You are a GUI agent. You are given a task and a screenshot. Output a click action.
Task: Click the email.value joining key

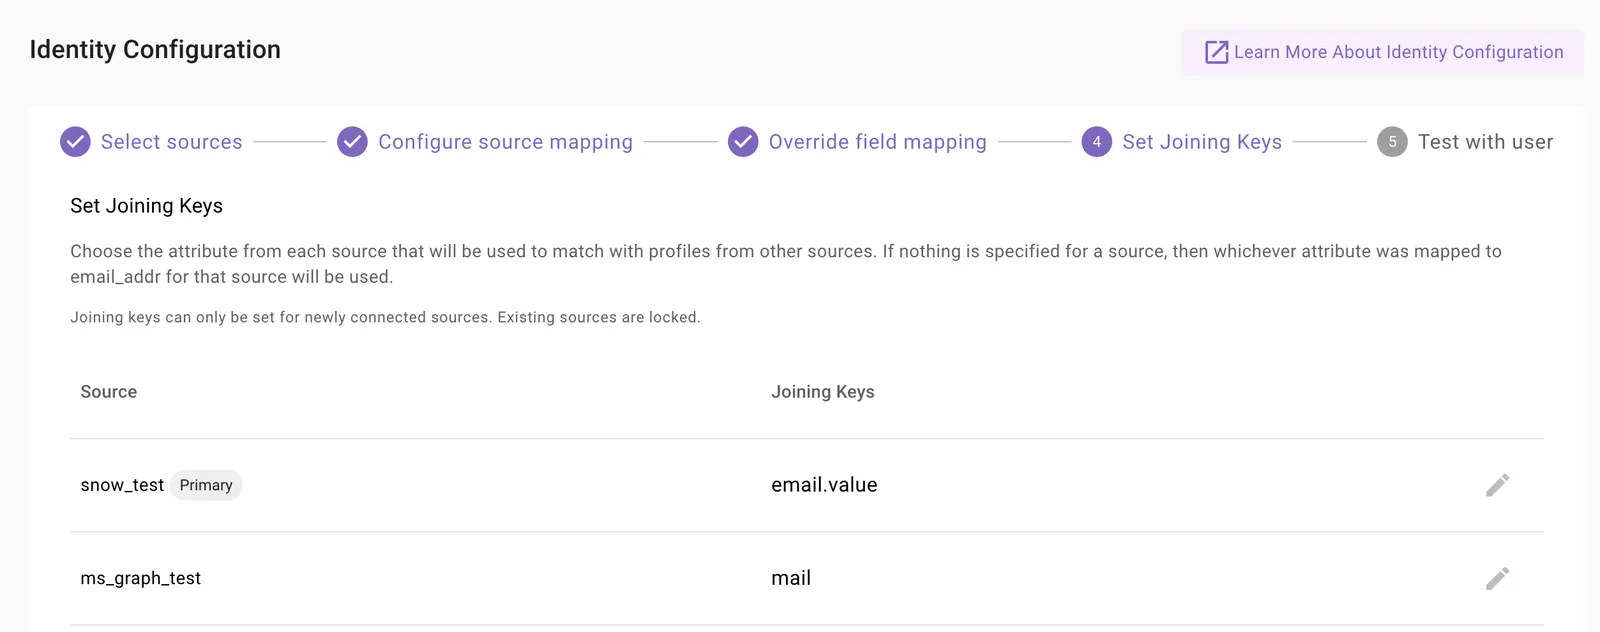click(824, 485)
